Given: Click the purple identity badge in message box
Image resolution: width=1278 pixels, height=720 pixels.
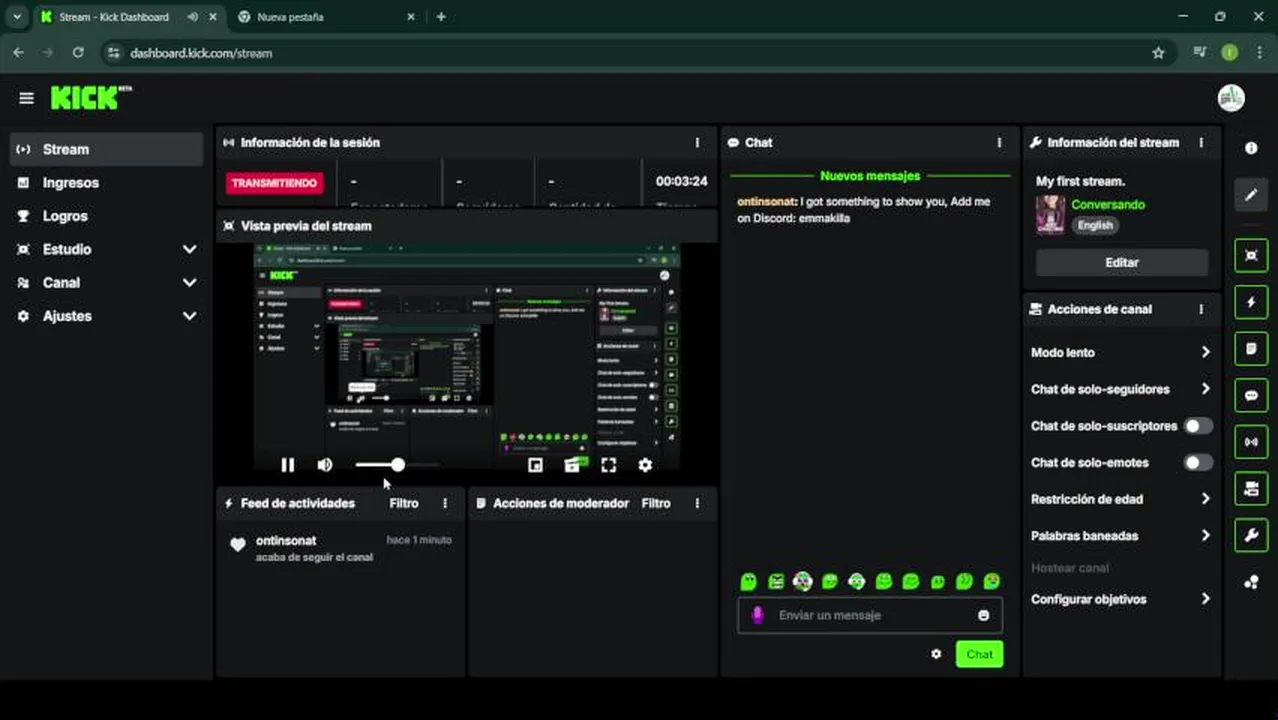Looking at the screenshot, I should pyautogui.click(x=757, y=615).
